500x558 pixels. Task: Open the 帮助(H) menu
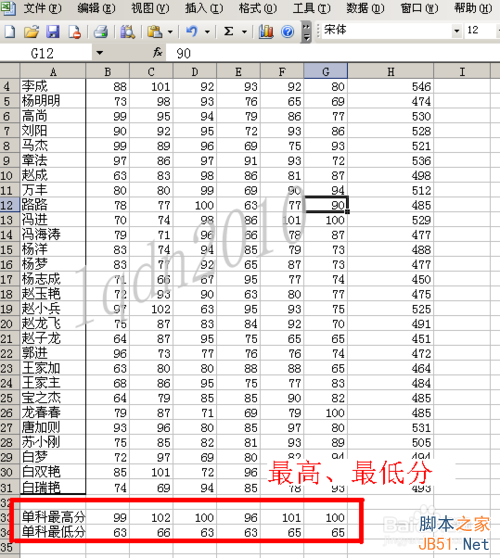coord(473,8)
